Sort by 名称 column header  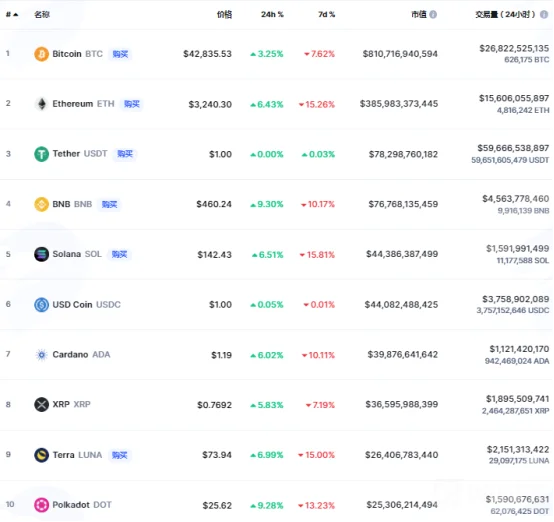(x=42, y=14)
